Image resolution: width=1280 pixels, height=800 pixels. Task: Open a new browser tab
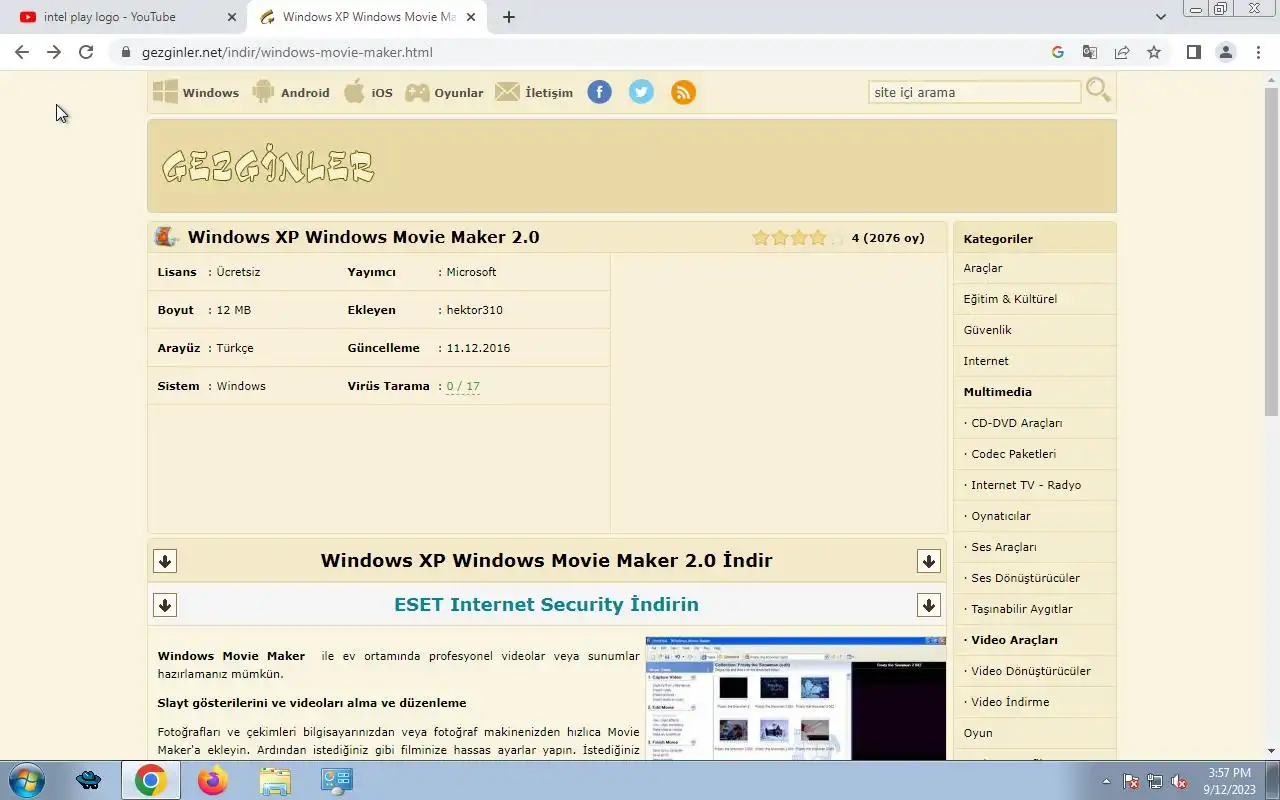[x=509, y=17]
